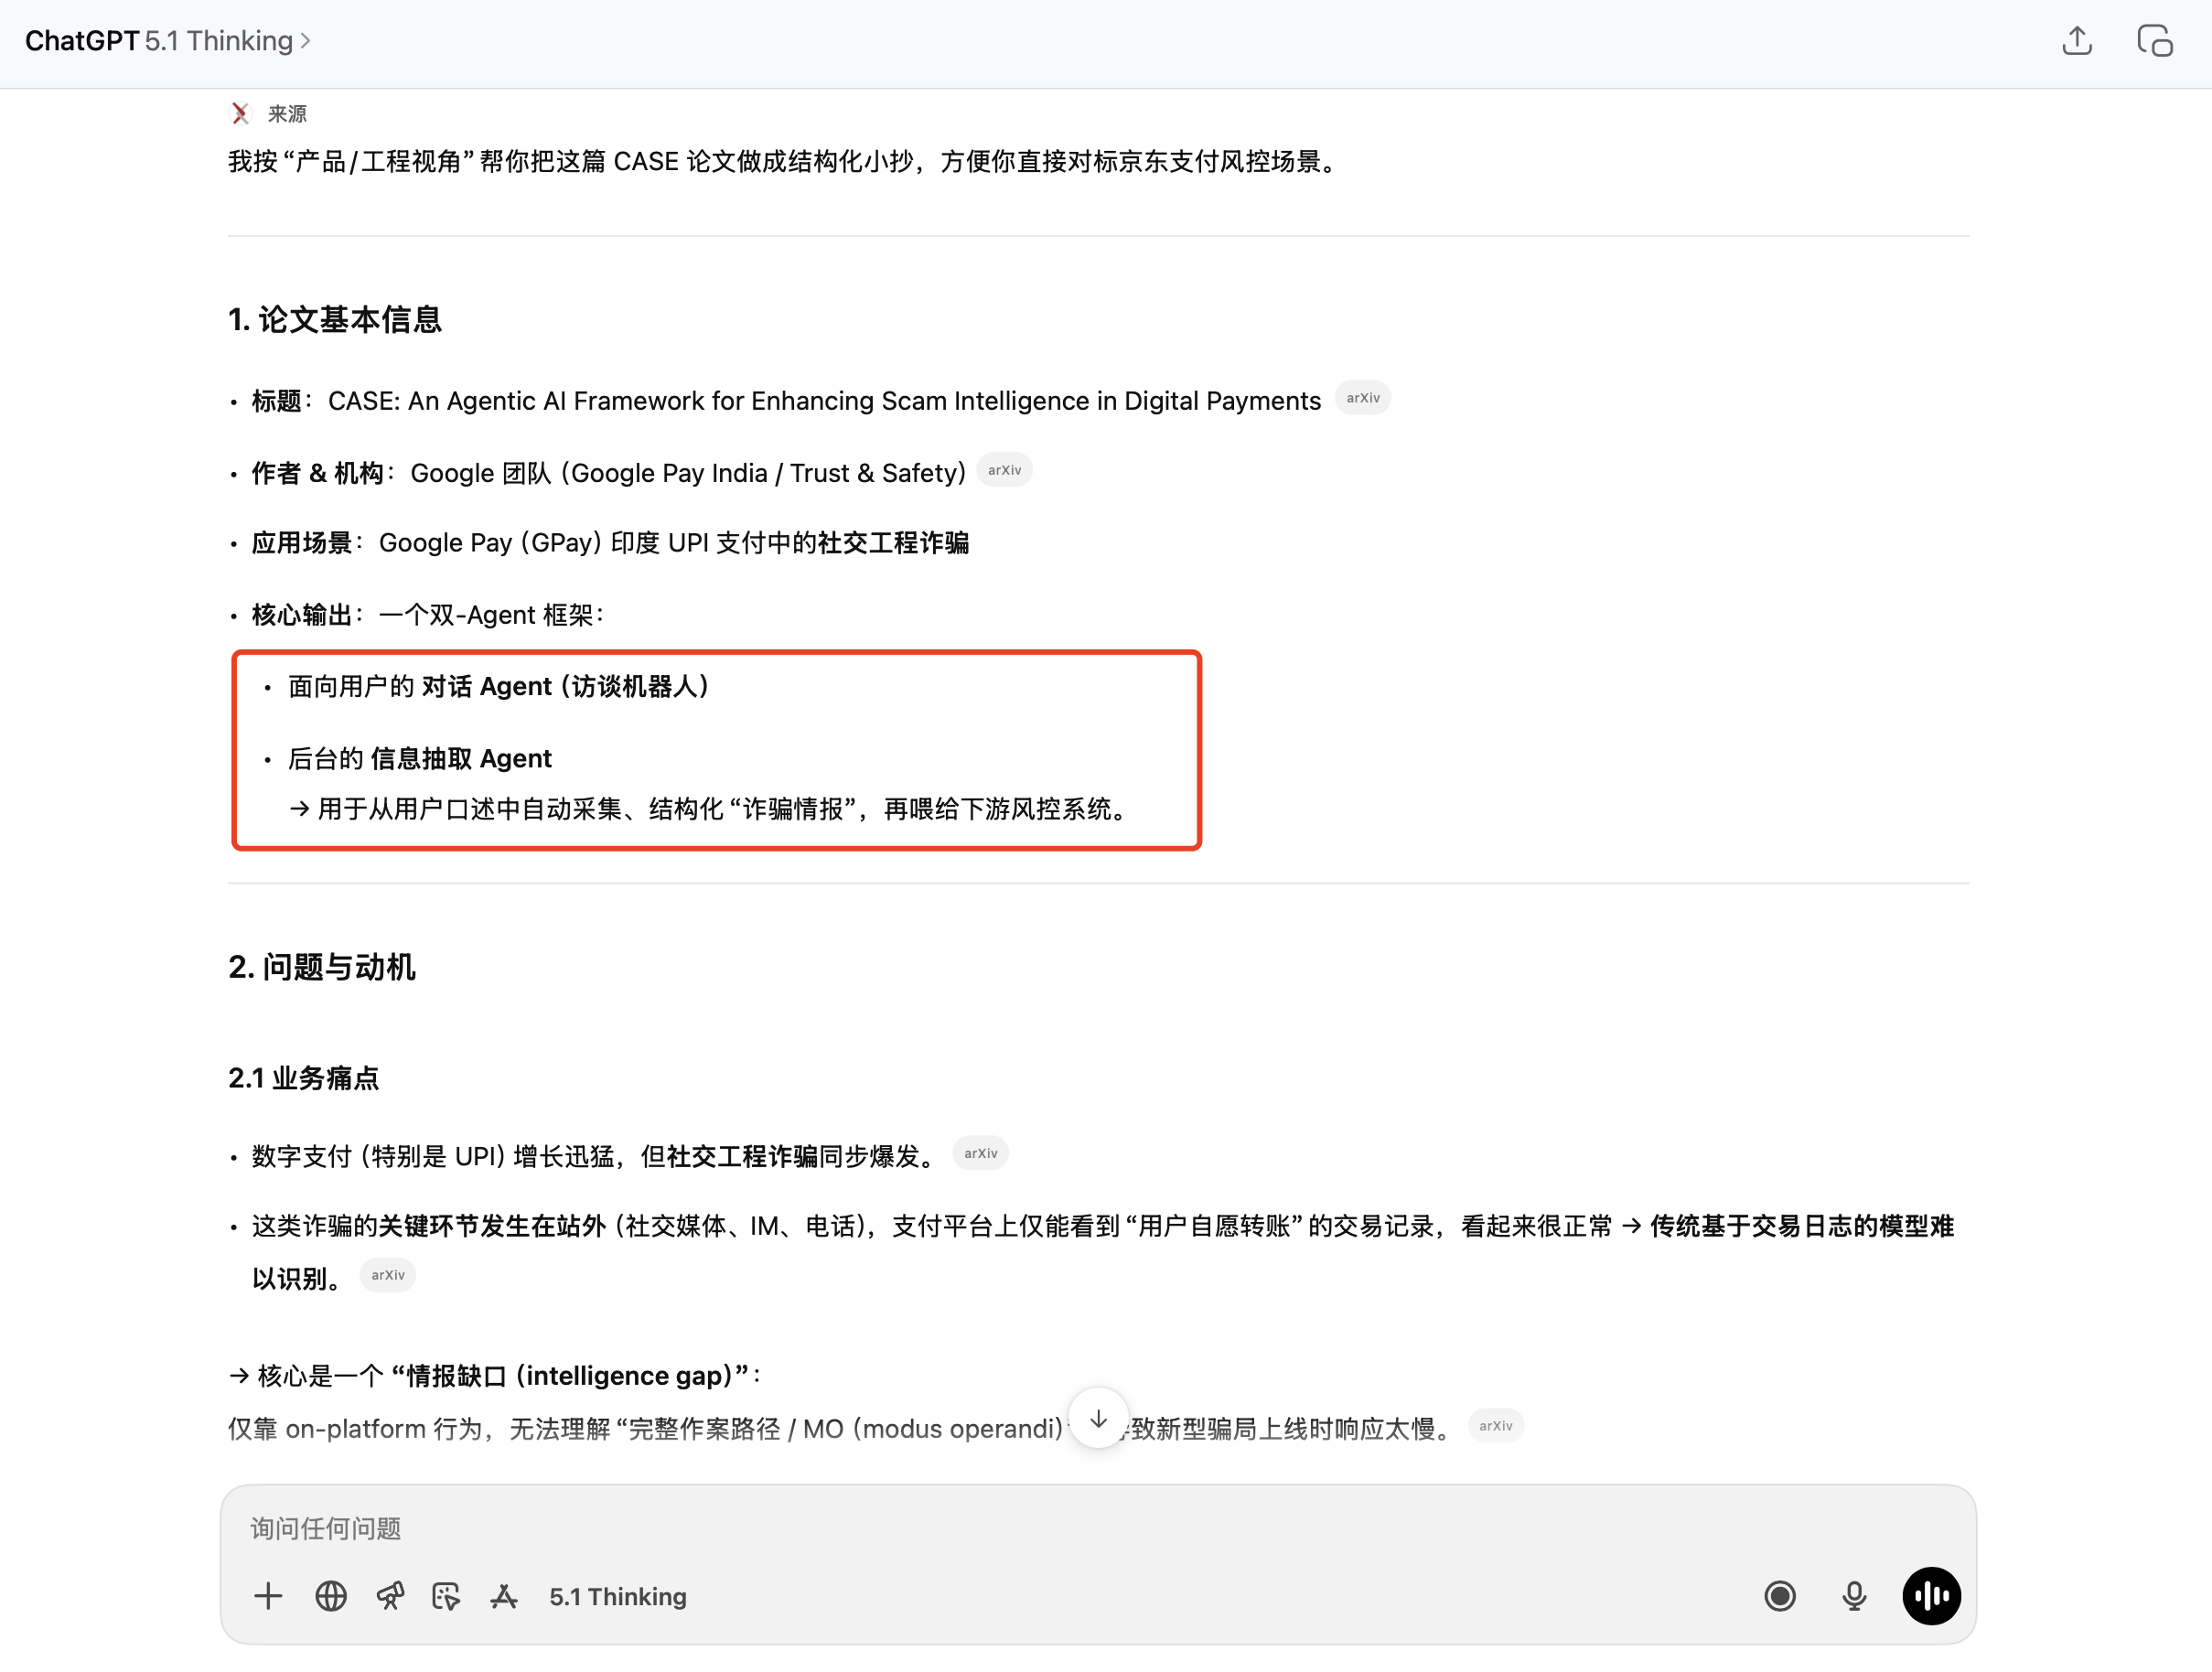Click the microphone dictation icon
Viewport: 2212px width, 1672px height.
(1853, 1596)
